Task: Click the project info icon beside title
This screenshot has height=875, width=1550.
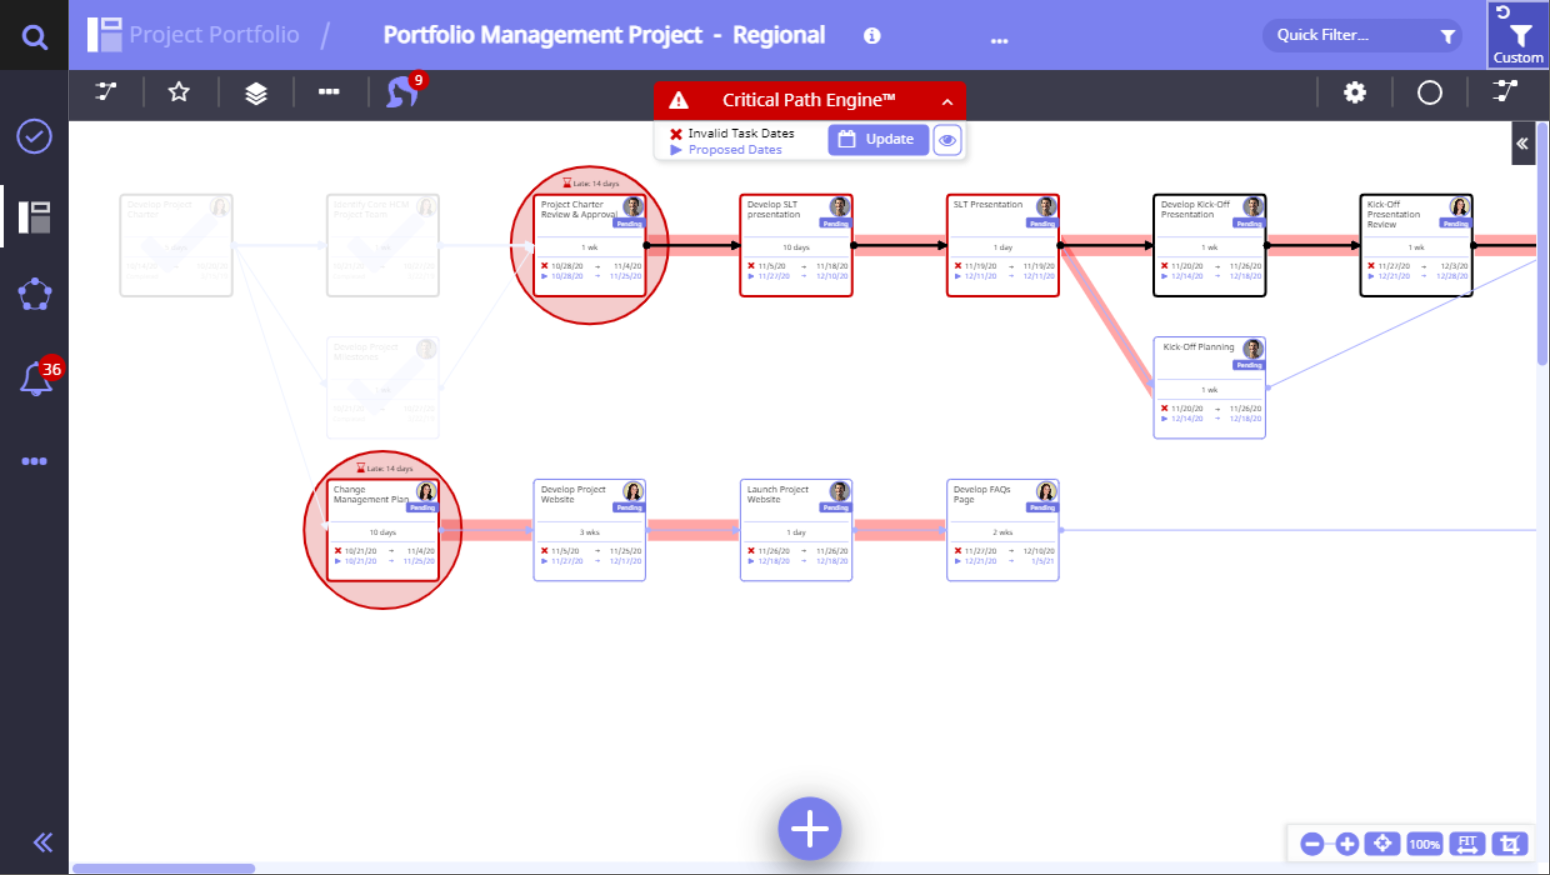Action: coord(872,36)
